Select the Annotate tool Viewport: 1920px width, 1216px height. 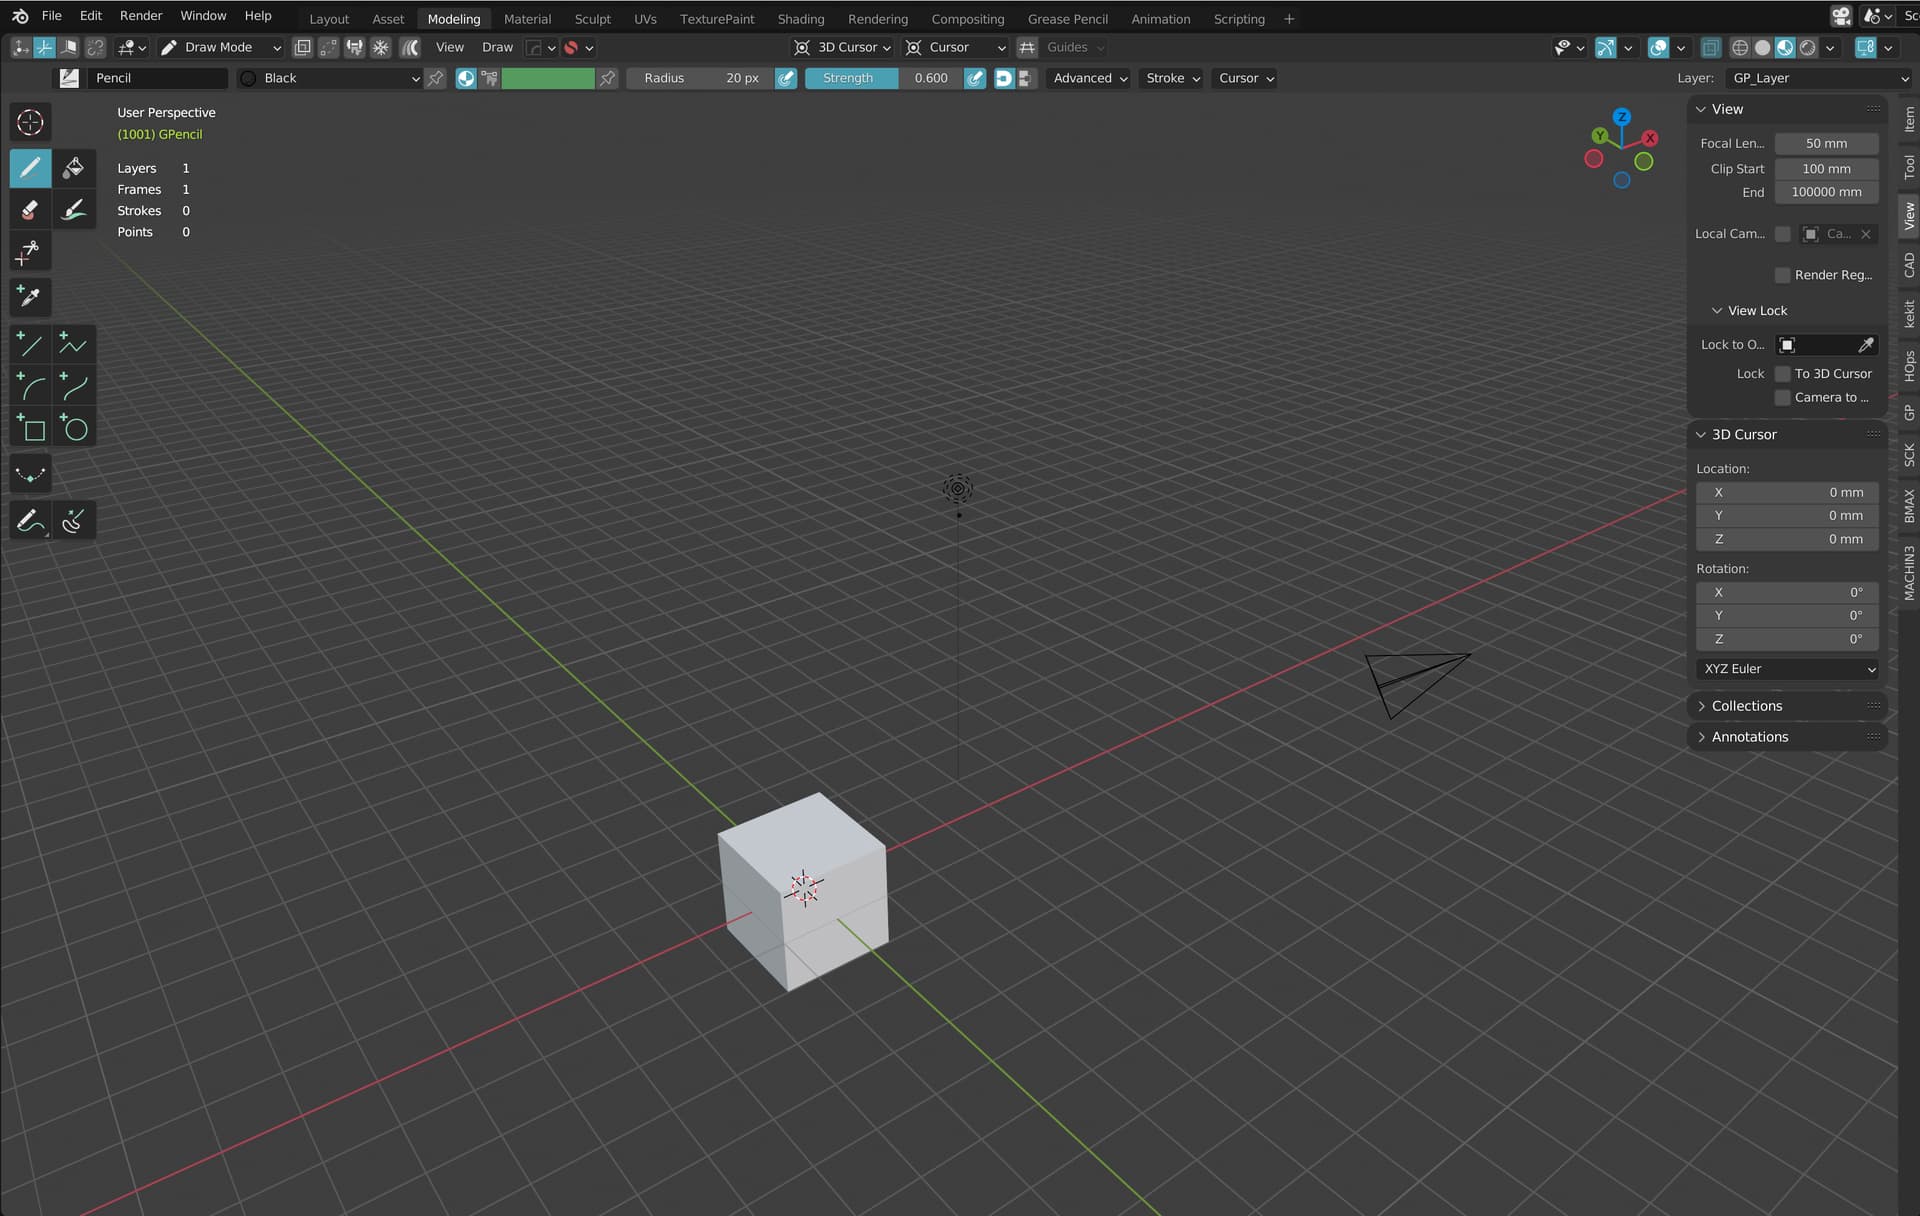pyautogui.click(x=30, y=521)
